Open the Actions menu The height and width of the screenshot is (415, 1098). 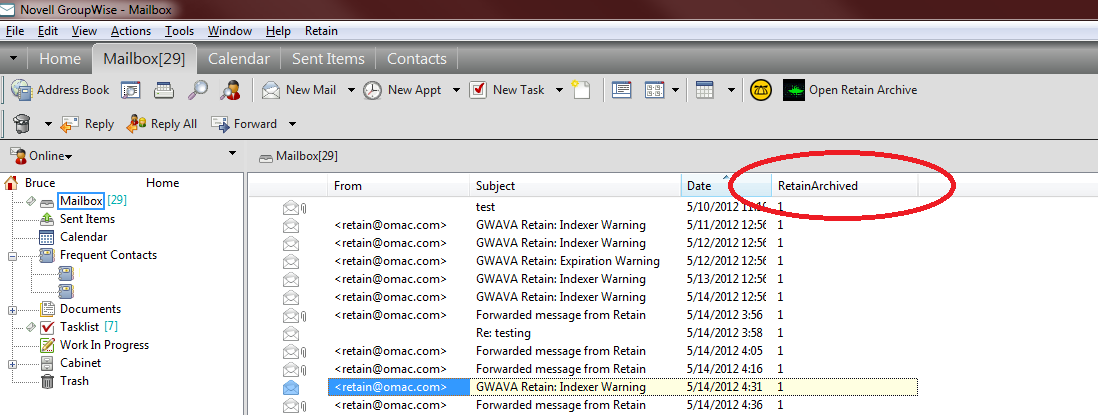click(131, 31)
